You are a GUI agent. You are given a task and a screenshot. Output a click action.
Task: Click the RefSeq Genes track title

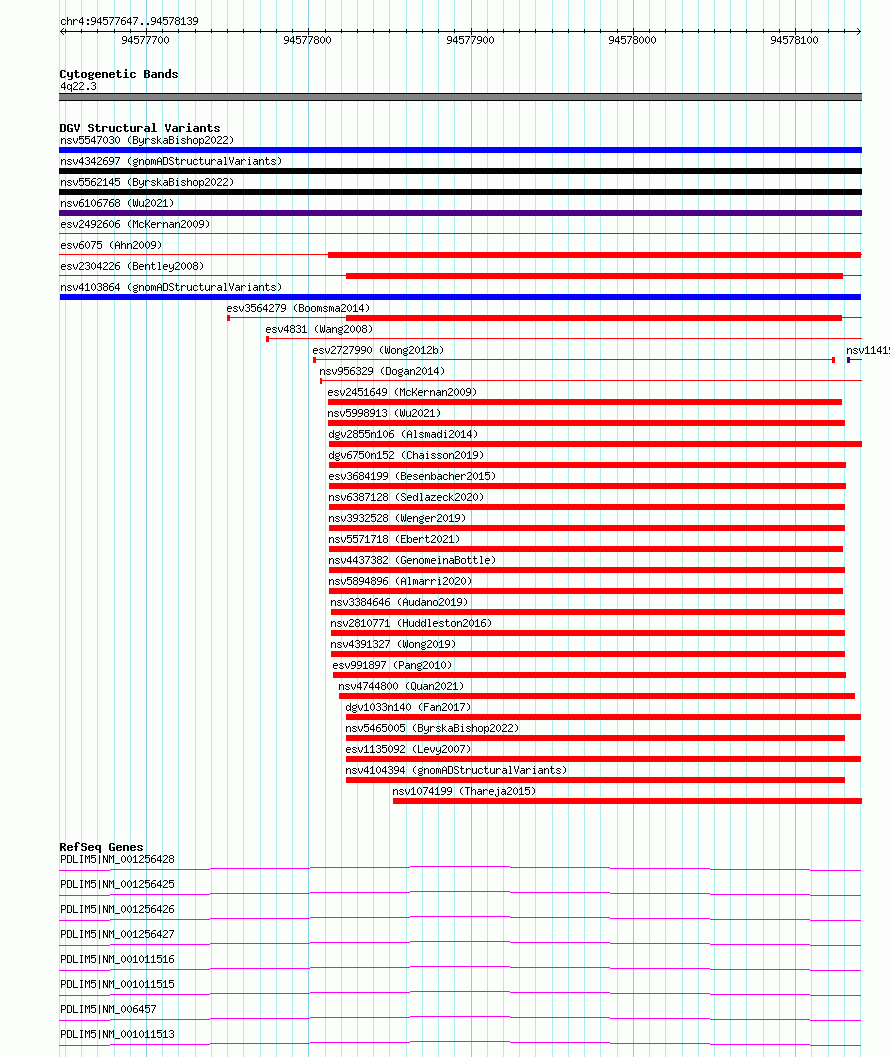(x=101, y=847)
